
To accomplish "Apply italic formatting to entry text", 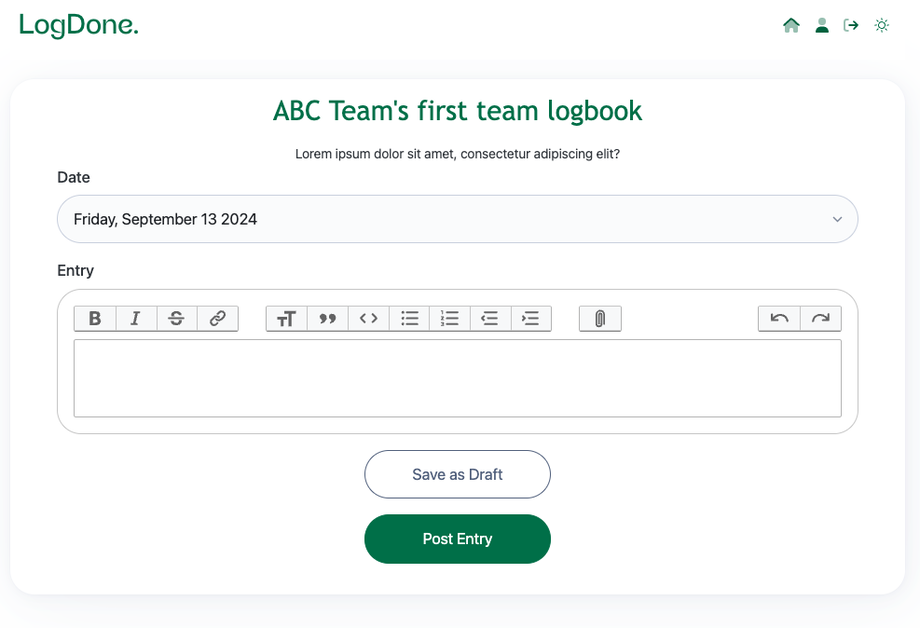I will [136, 319].
